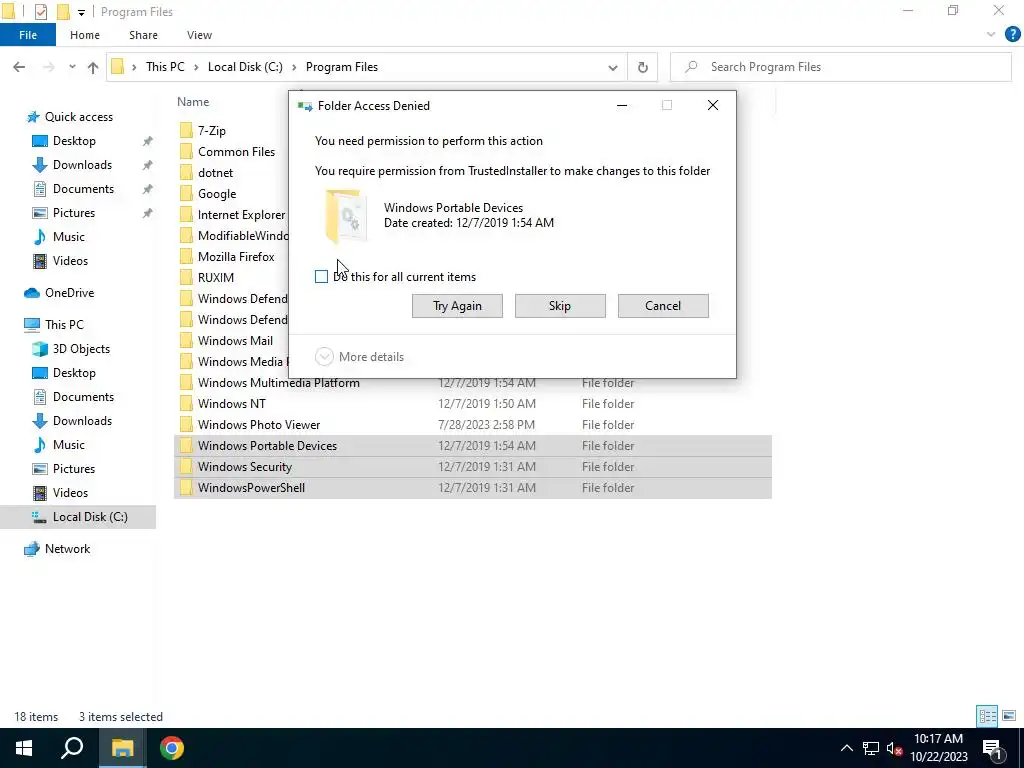The width and height of the screenshot is (1024, 768).
Task: Select Local Disk (C:) in address path
Action: [x=245, y=67]
